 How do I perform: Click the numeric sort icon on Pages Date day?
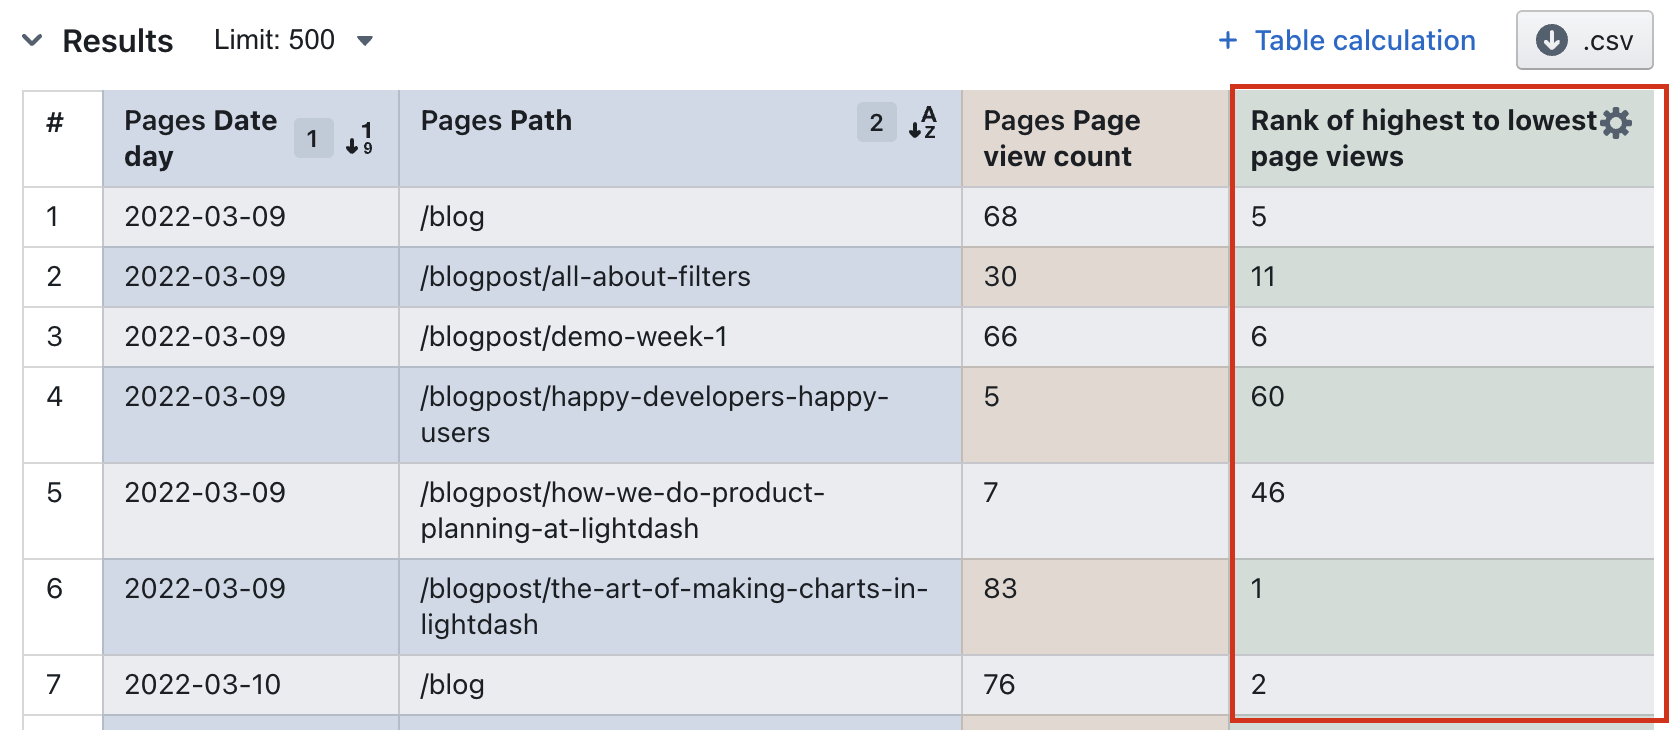tap(360, 138)
